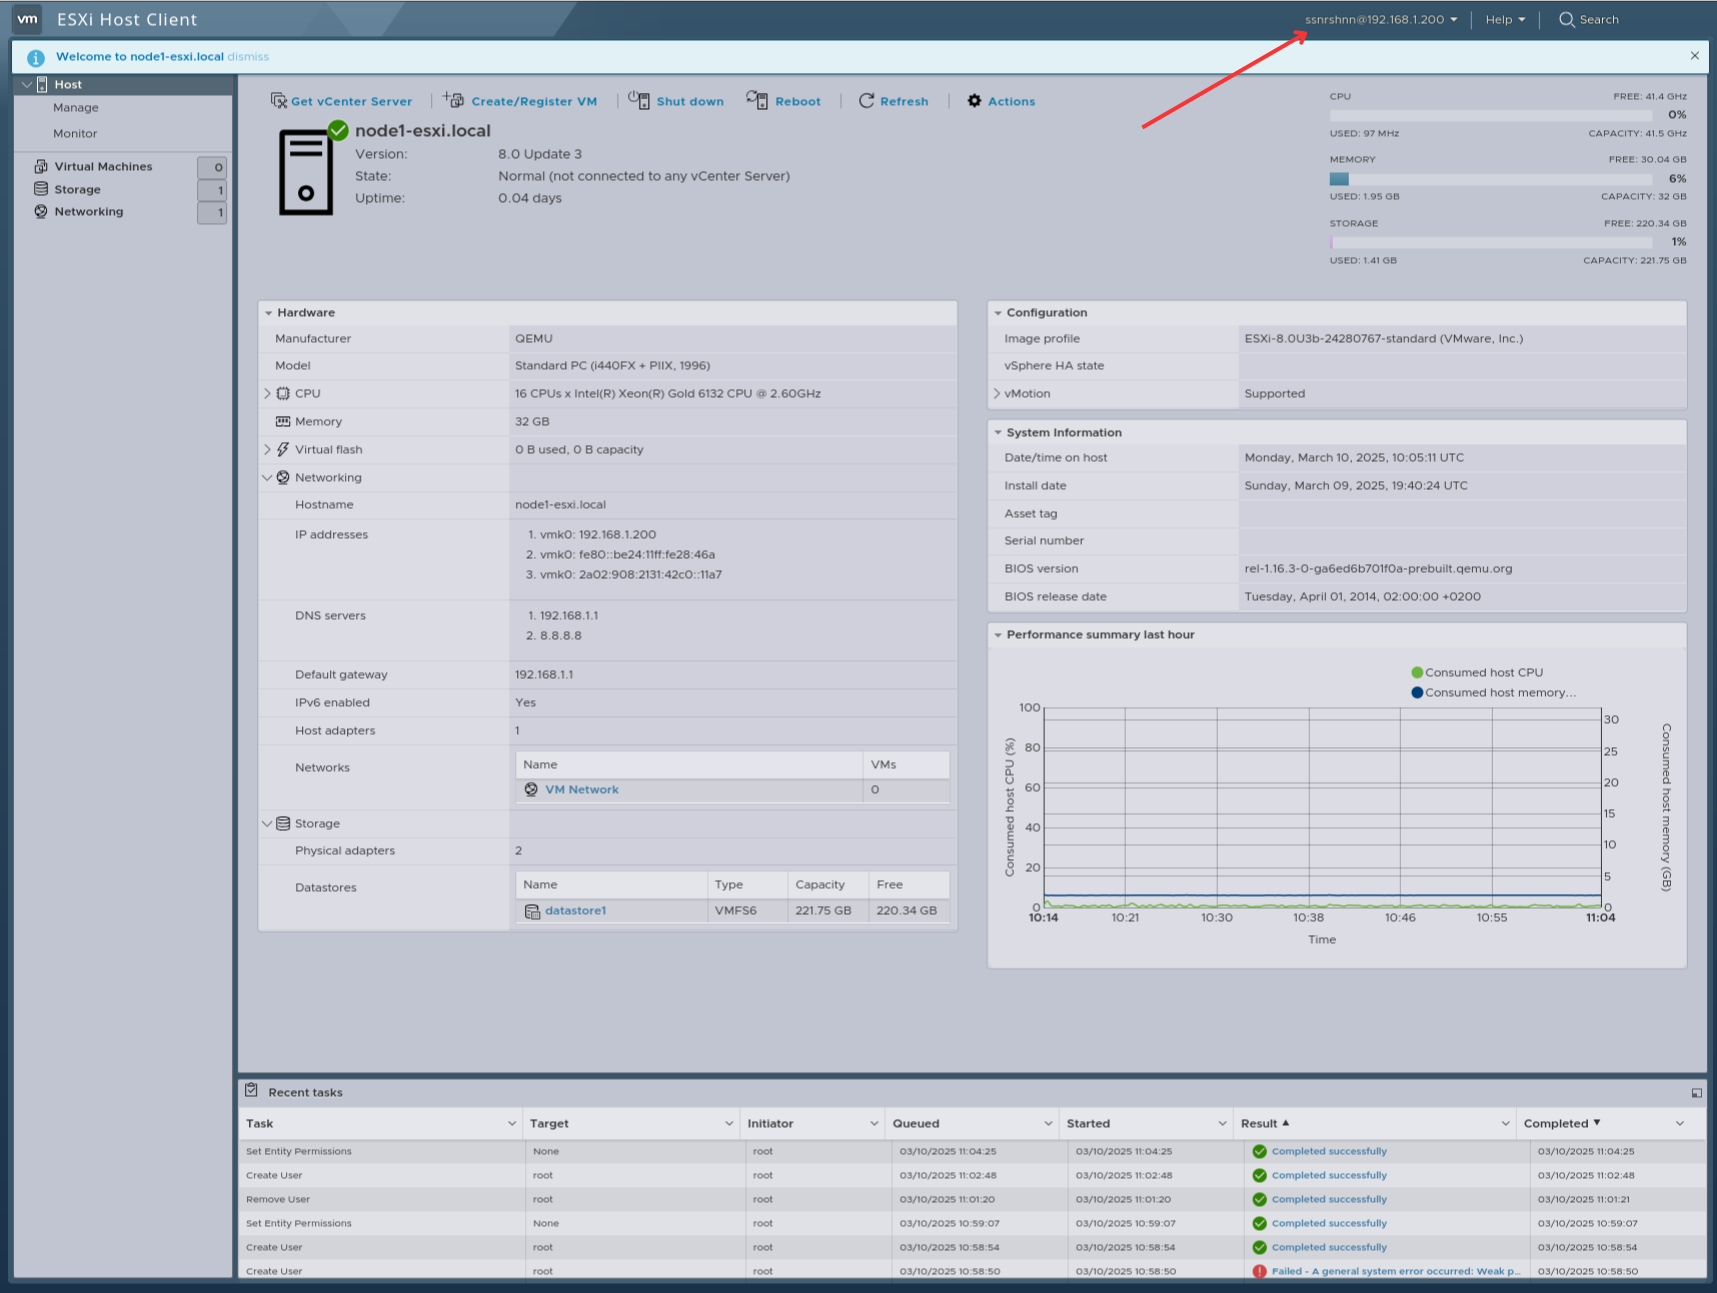Open the ssnrshnn user account dropdown
1717x1293 pixels.
(1380, 20)
